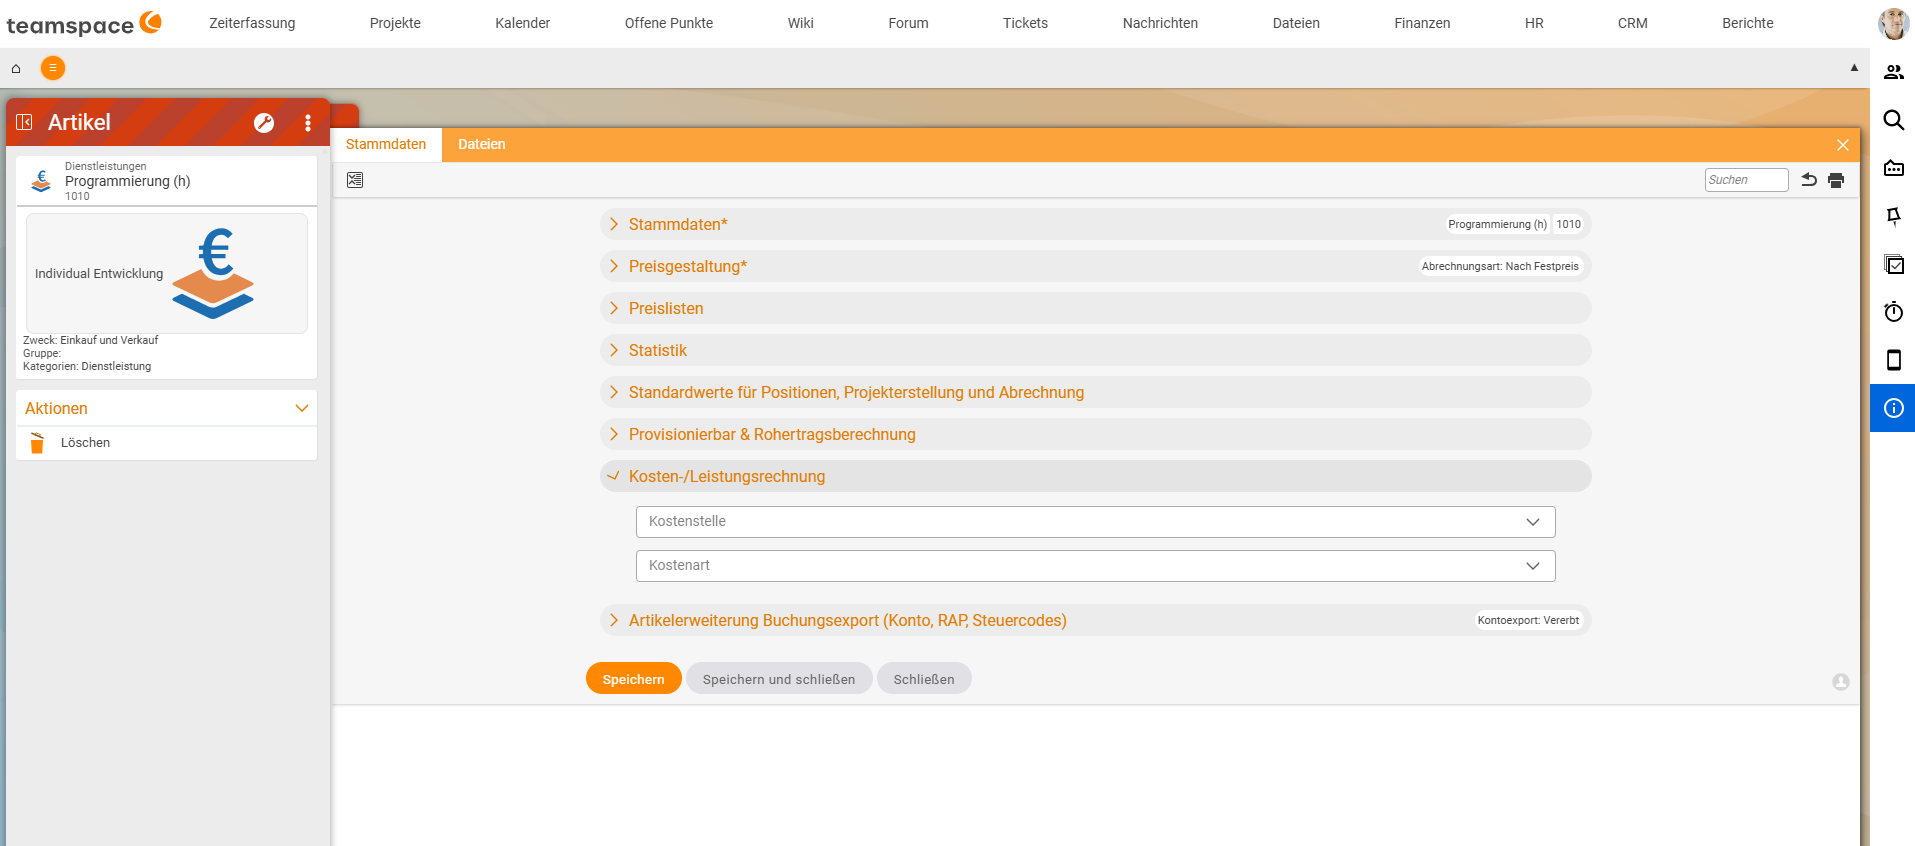Click Speichern und schließen button
The width and height of the screenshot is (1915, 846).
779,679
